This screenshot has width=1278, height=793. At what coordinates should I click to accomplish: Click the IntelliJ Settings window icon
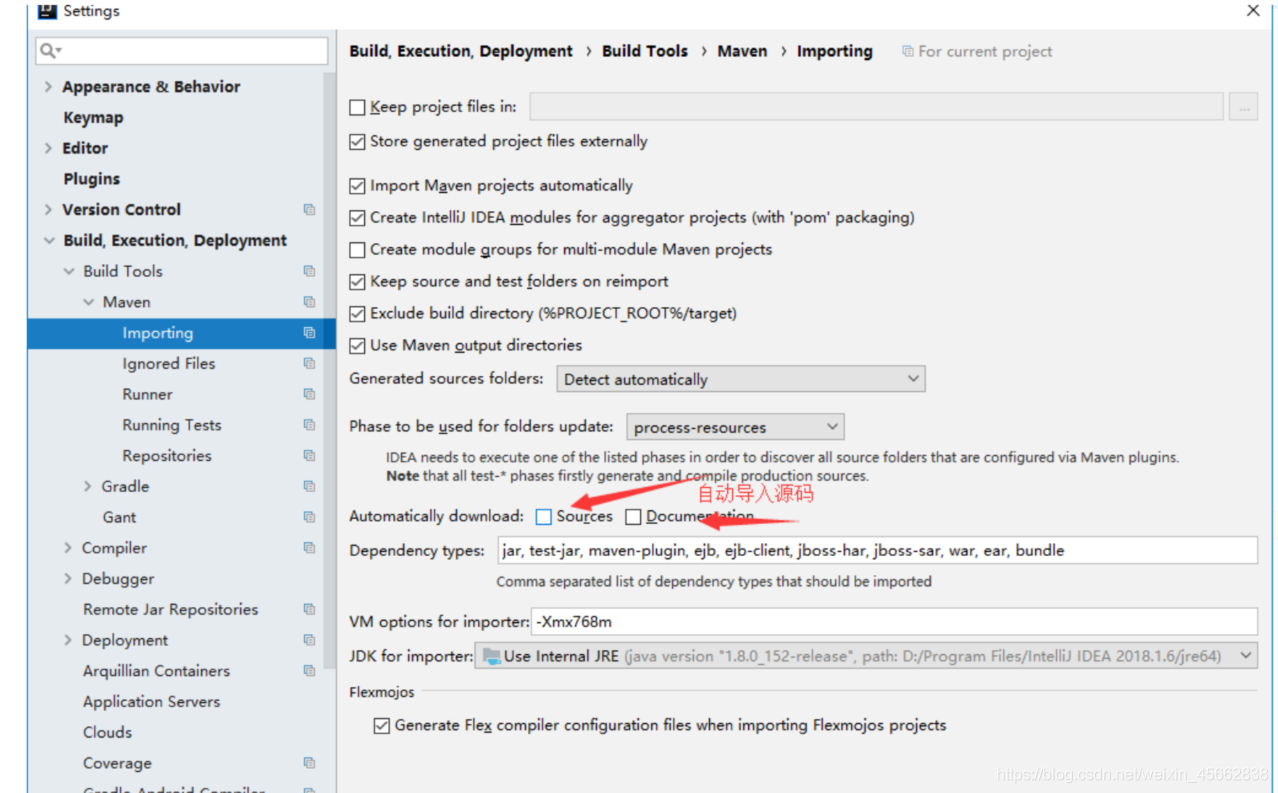tap(46, 11)
